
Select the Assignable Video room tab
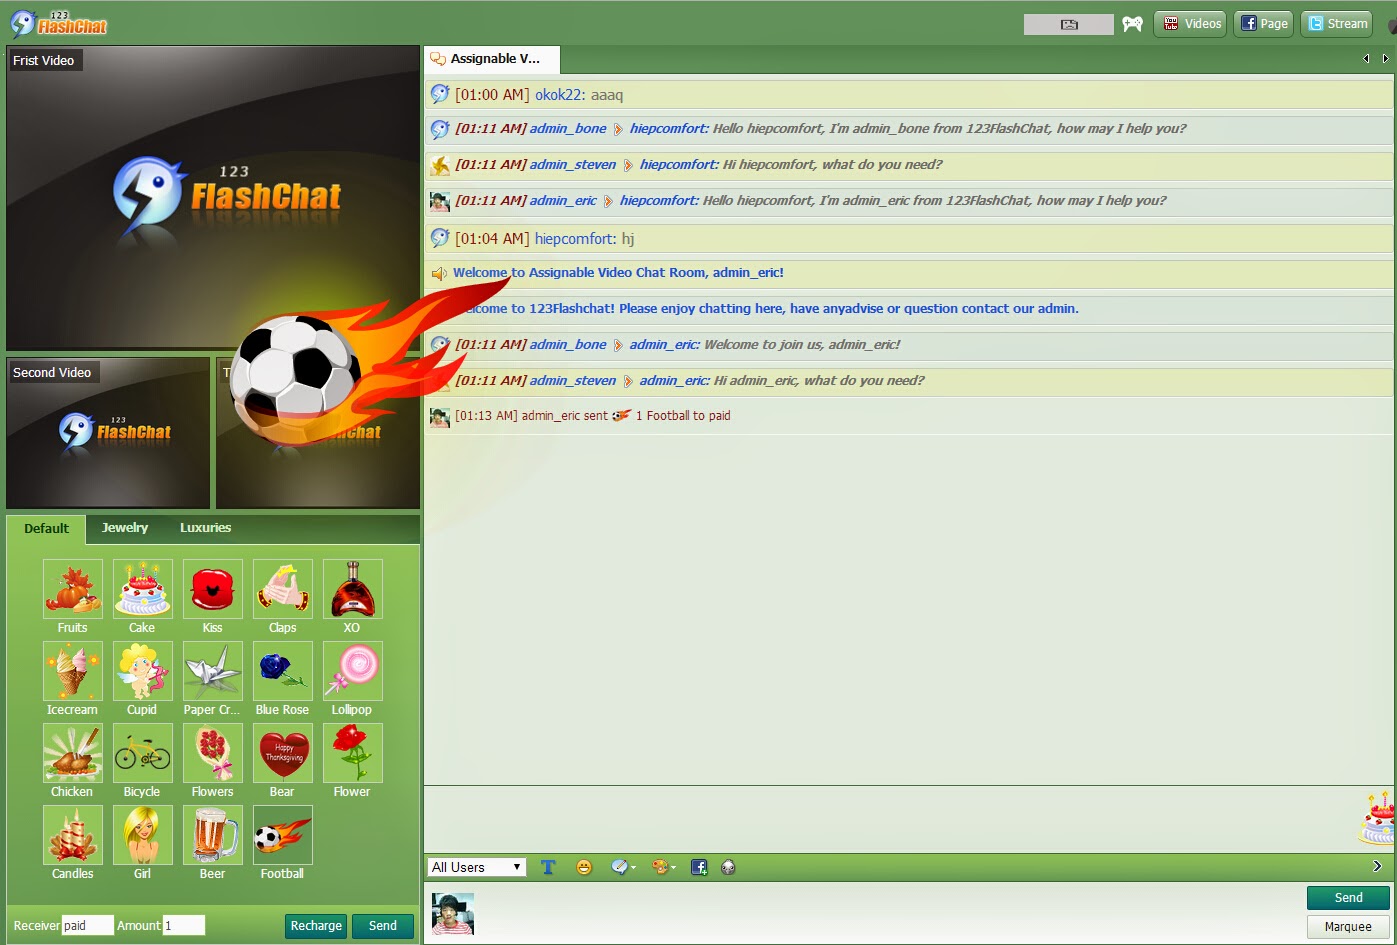pyautogui.click(x=492, y=59)
